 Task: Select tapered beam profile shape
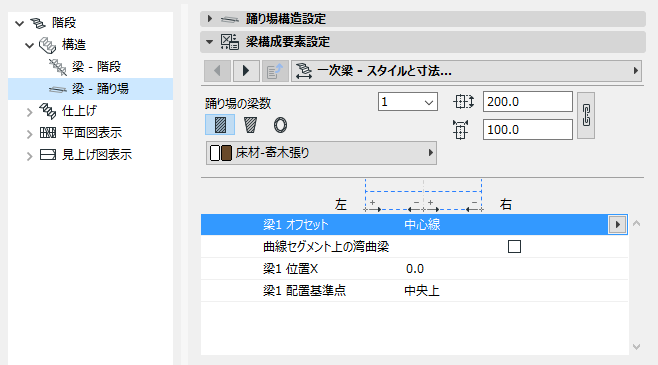tap(251, 125)
